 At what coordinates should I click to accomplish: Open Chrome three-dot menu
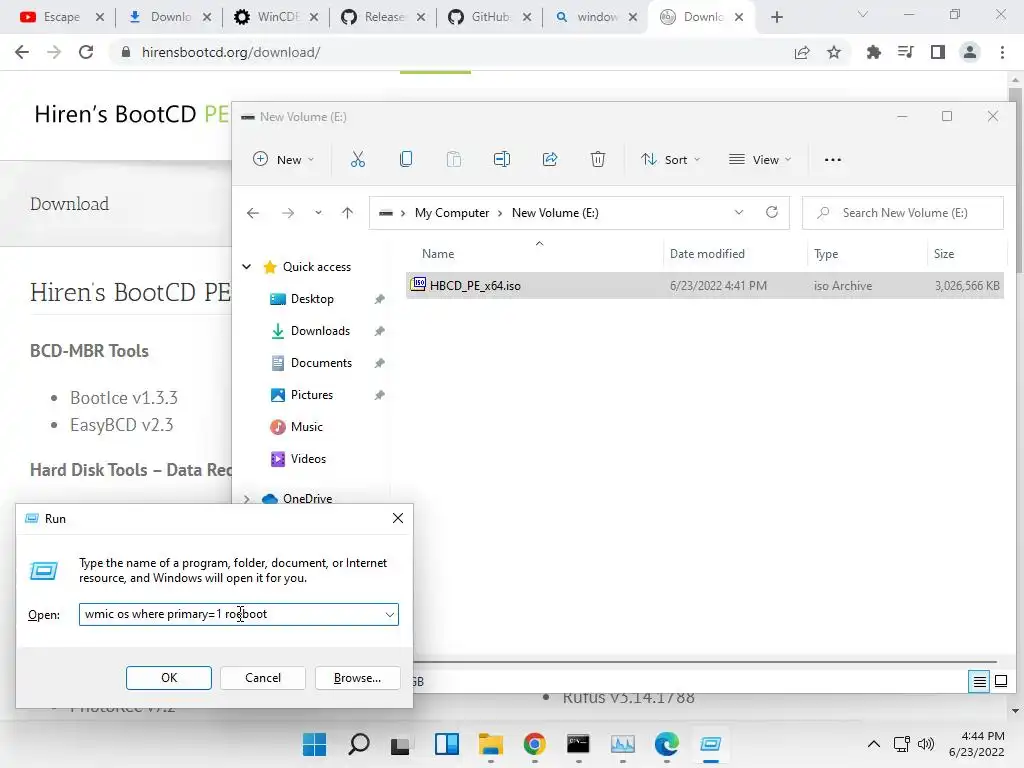point(1002,52)
